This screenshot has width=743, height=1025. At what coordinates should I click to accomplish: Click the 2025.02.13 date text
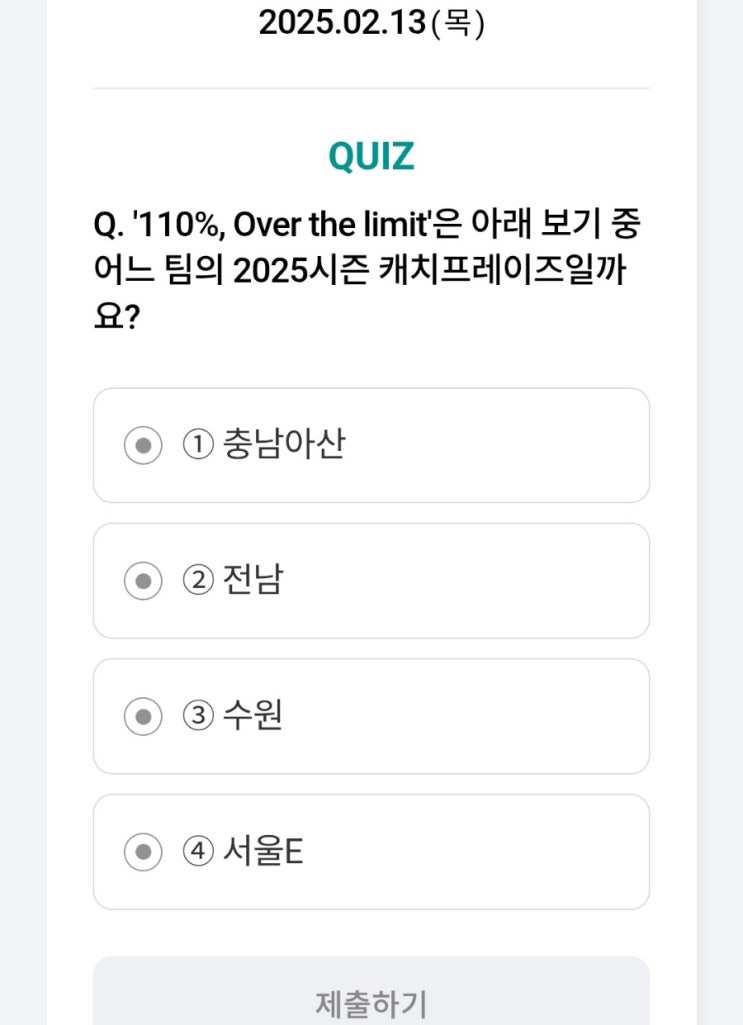(341, 22)
